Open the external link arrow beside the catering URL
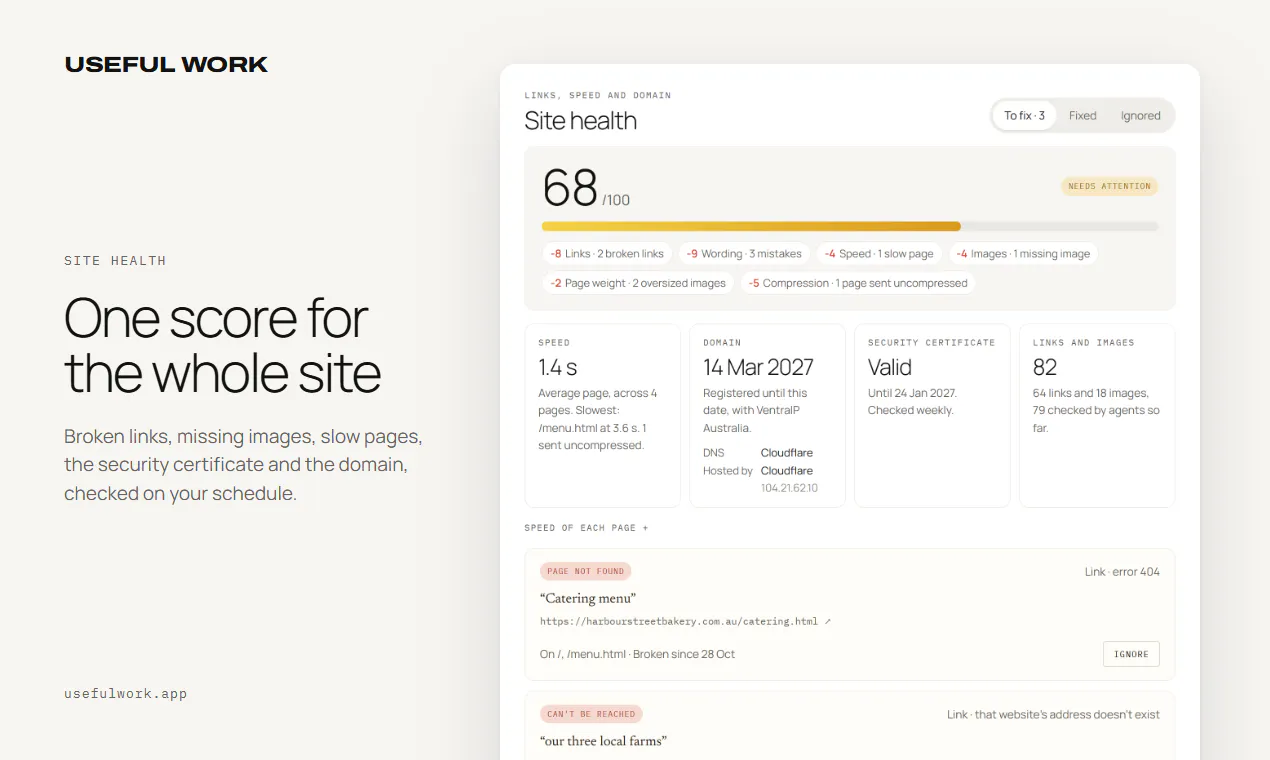The image size is (1270, 760). (x=827, y=621)
